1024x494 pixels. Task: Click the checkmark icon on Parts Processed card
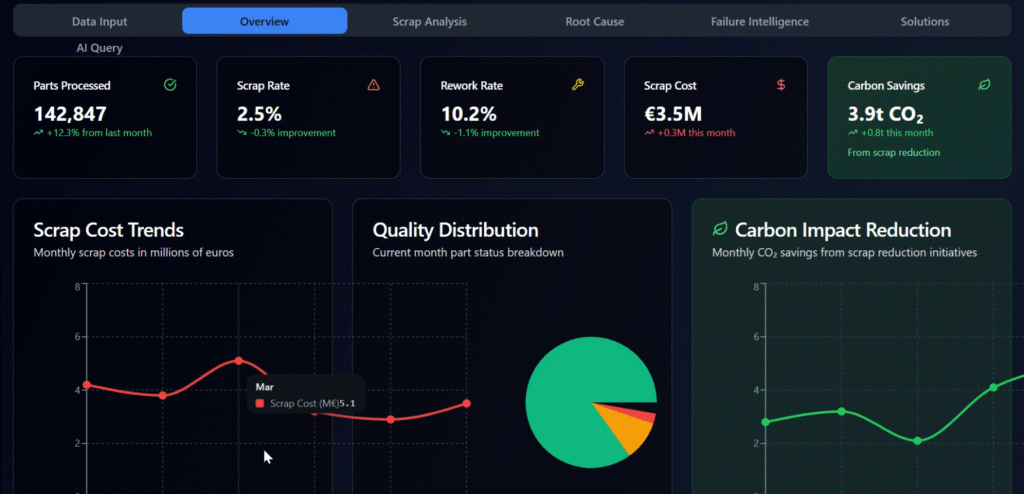coord(170,85)
